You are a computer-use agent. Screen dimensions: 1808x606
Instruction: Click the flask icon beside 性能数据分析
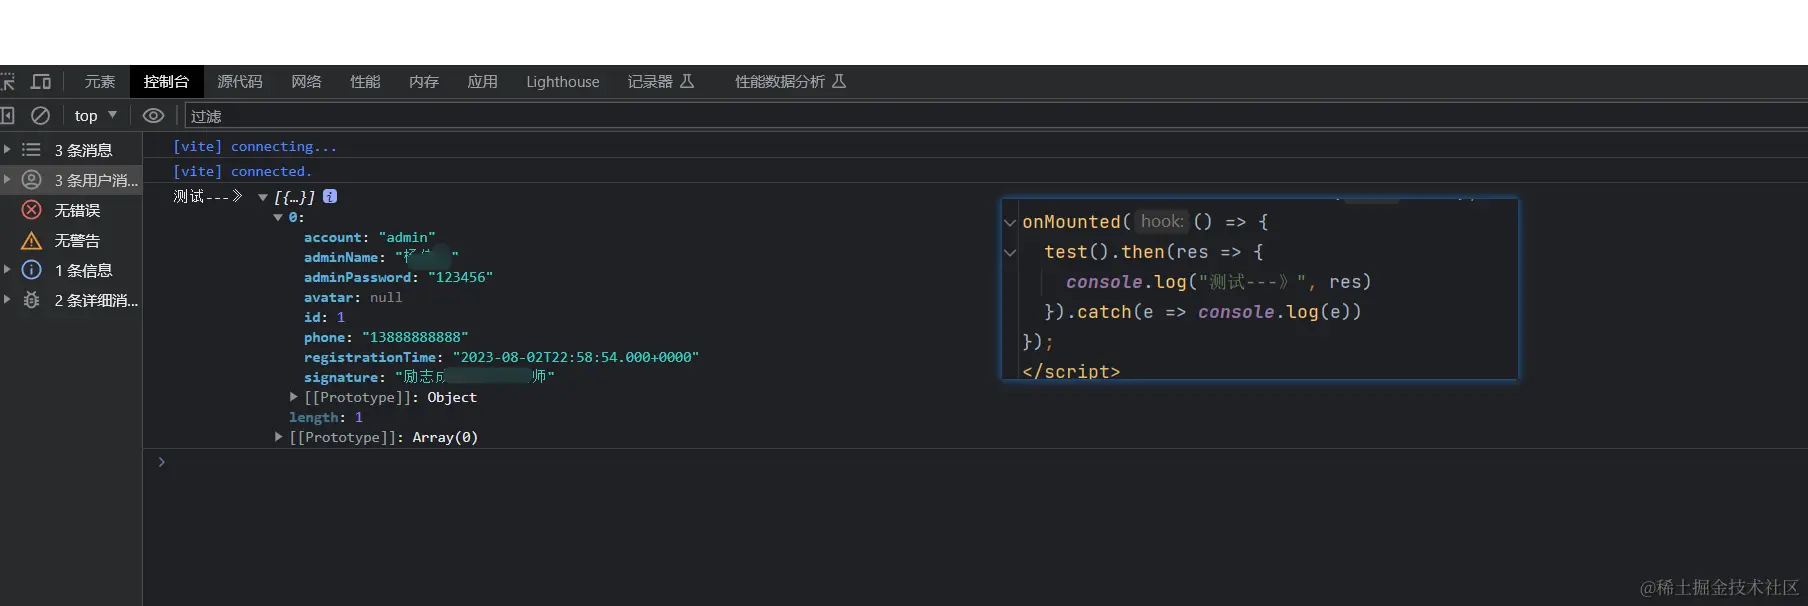pyautogui.click(x=839, y=81)
